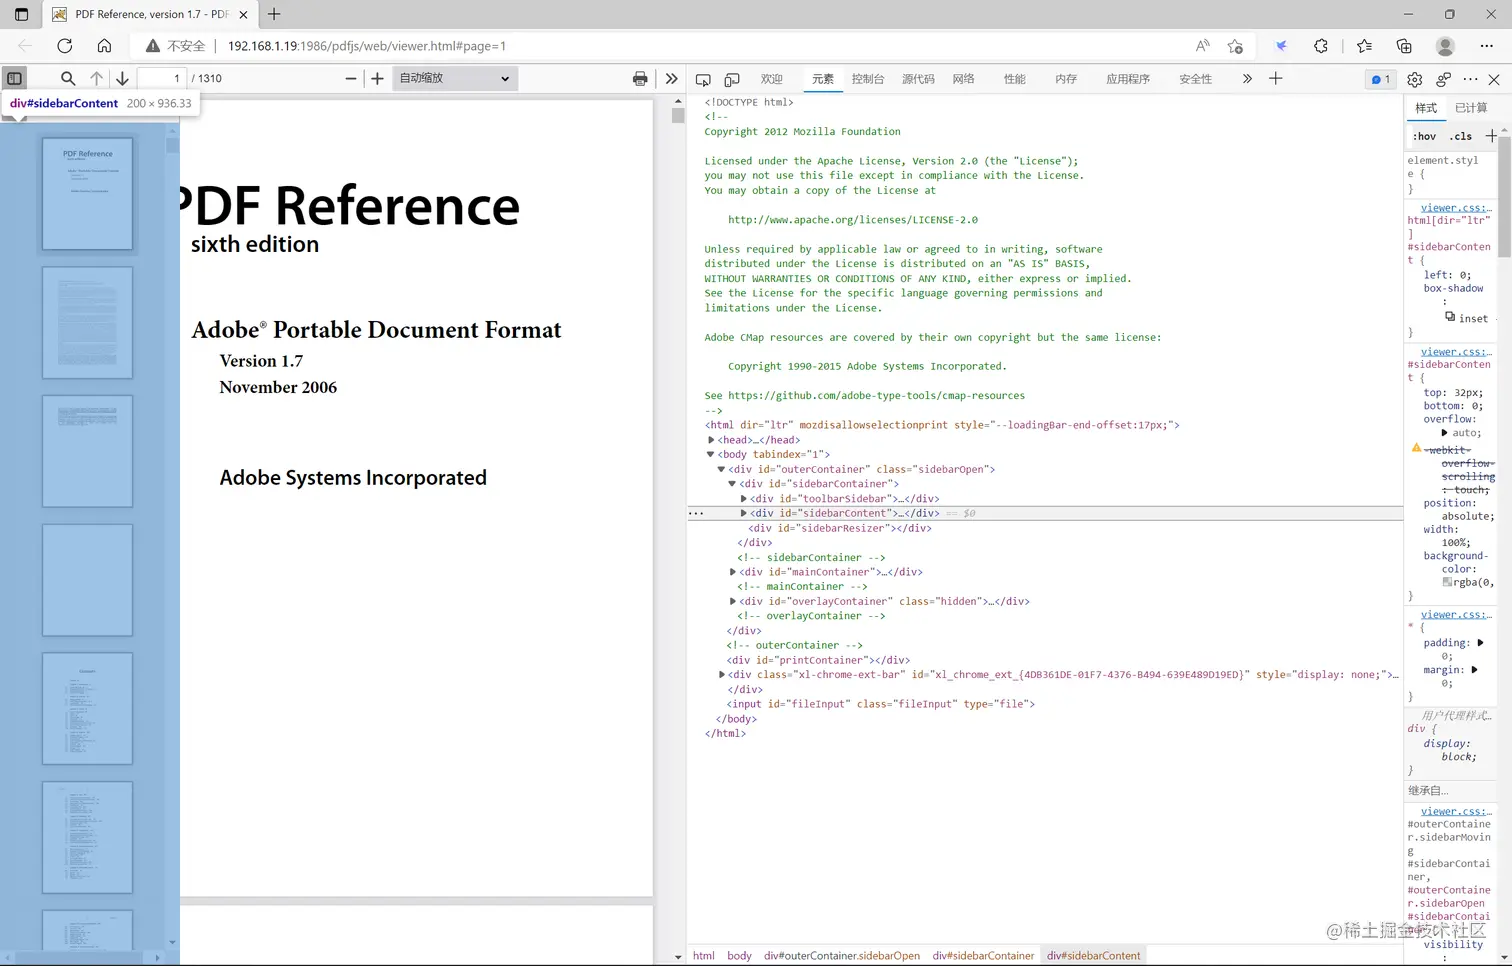
Task: Select the printContainer div line
Action: point(818,660)
